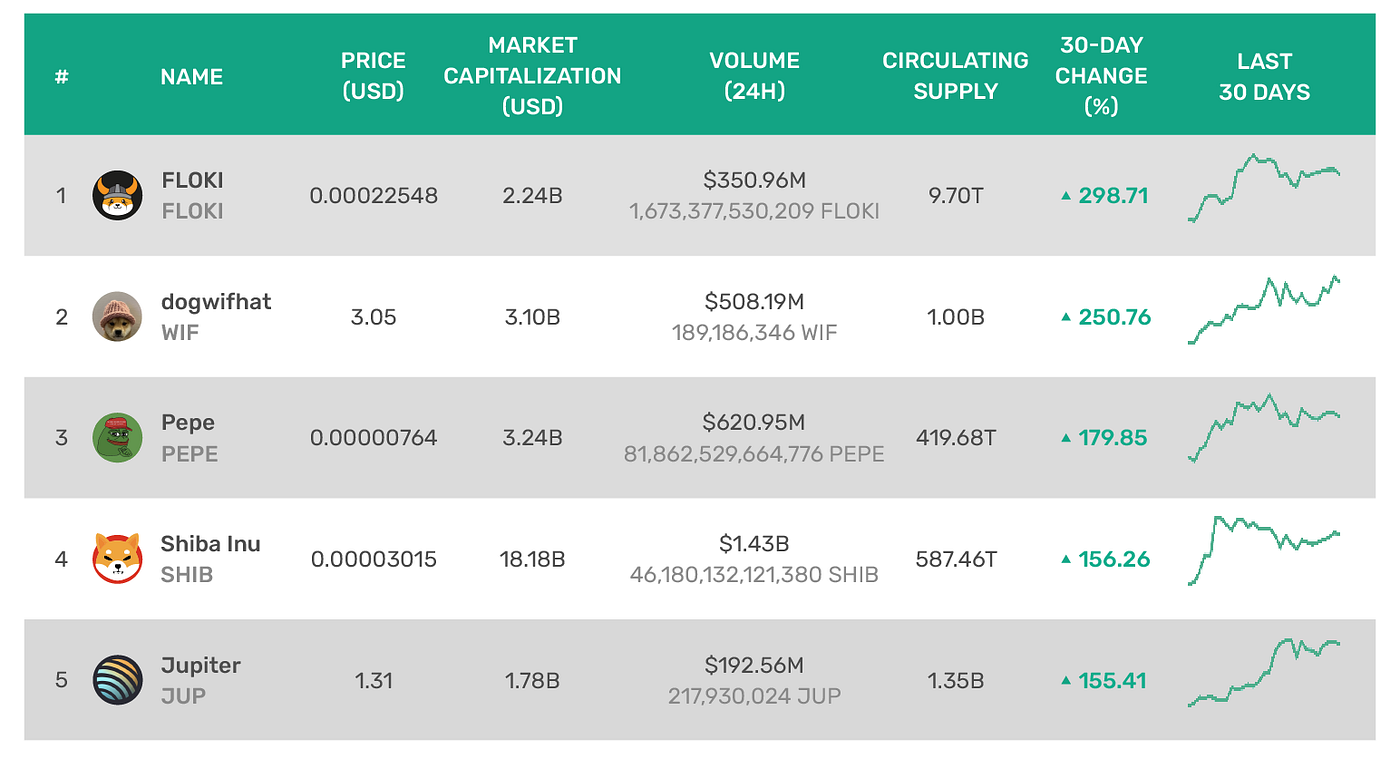
Task: Select market cap 3.10B
Action: (x=532, y=317)
